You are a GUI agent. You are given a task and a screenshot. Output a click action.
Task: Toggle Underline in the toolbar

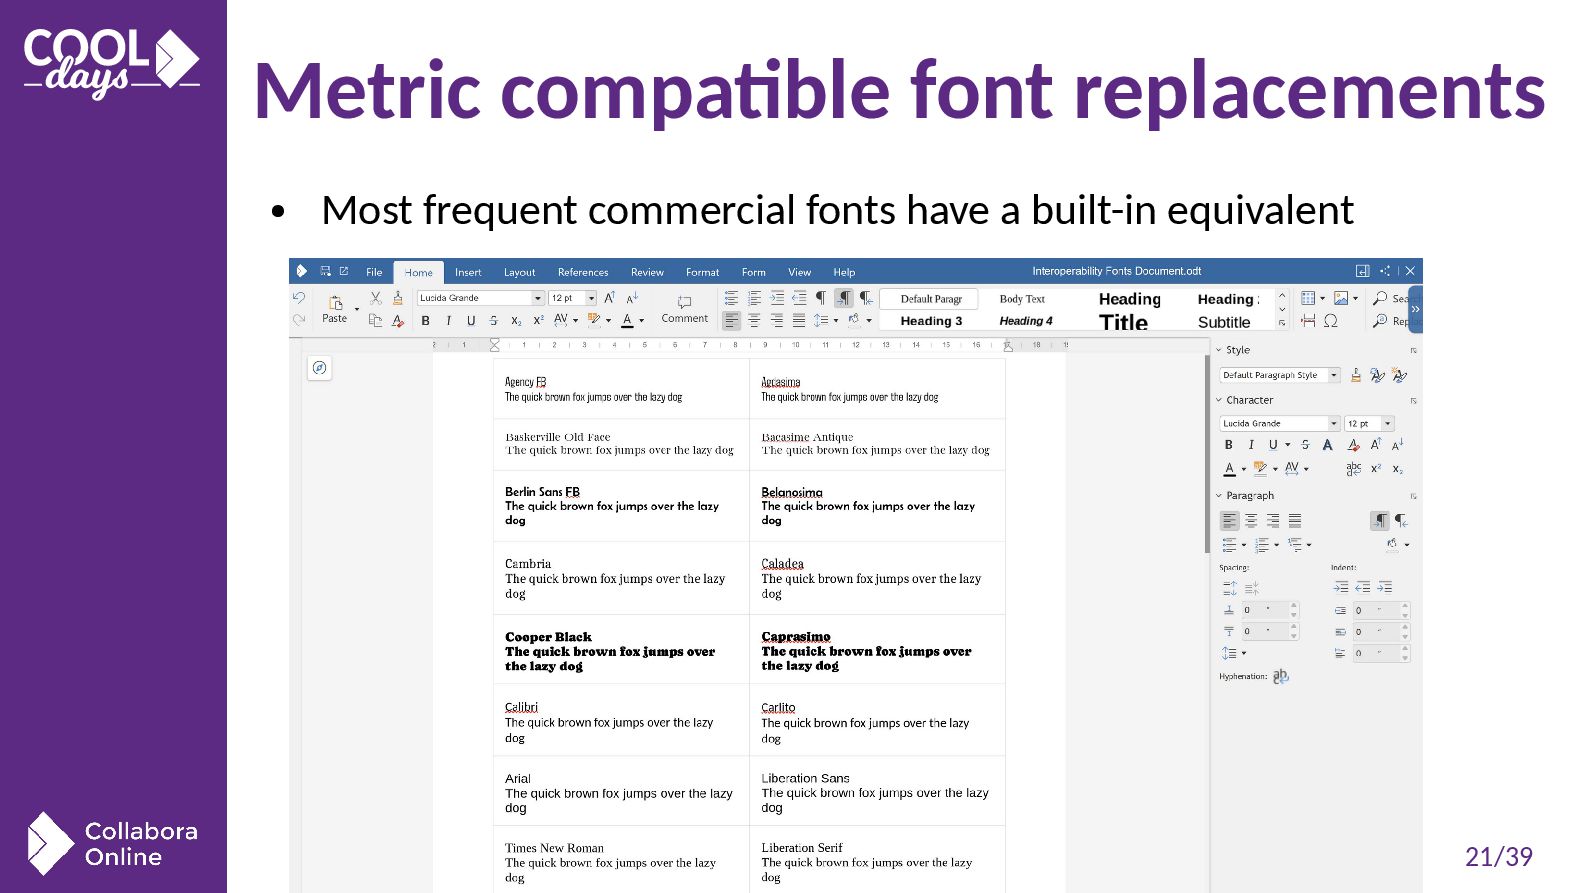click(471, 321)
